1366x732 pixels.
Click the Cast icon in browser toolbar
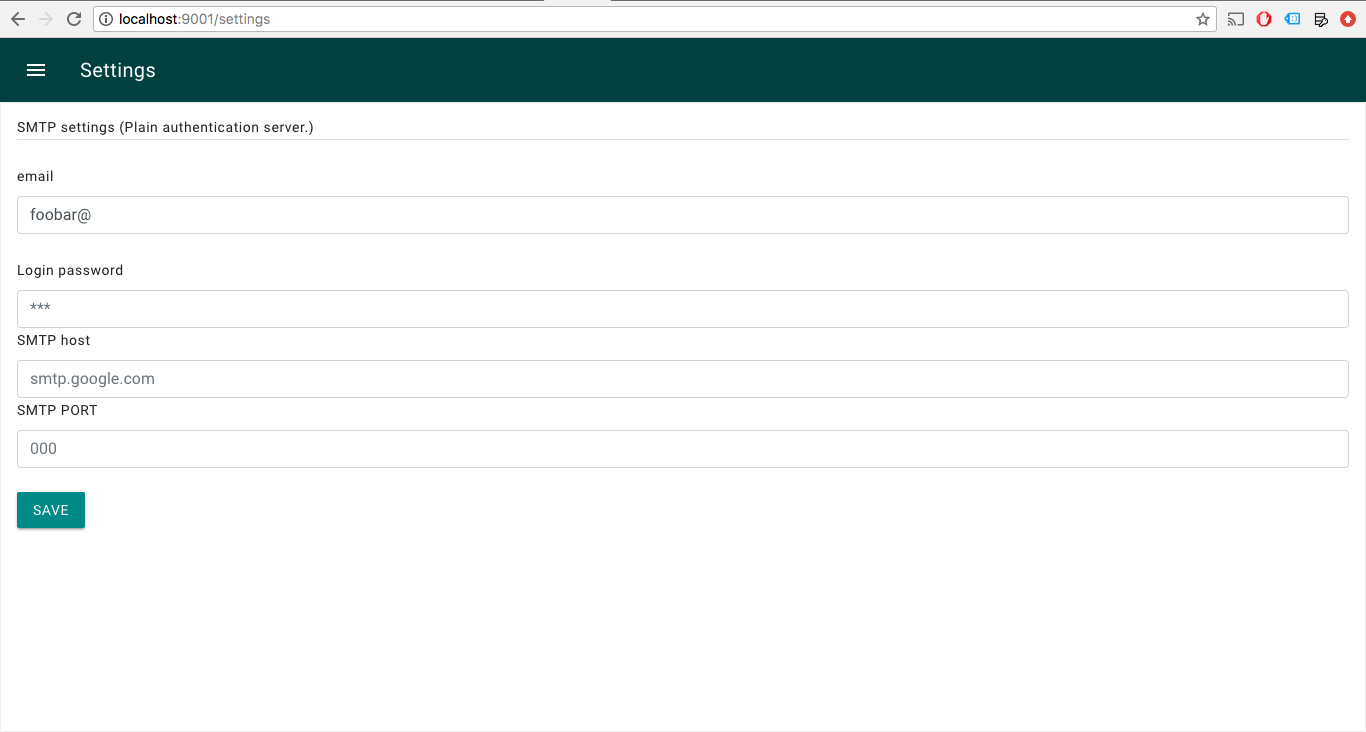(1236, 19)
